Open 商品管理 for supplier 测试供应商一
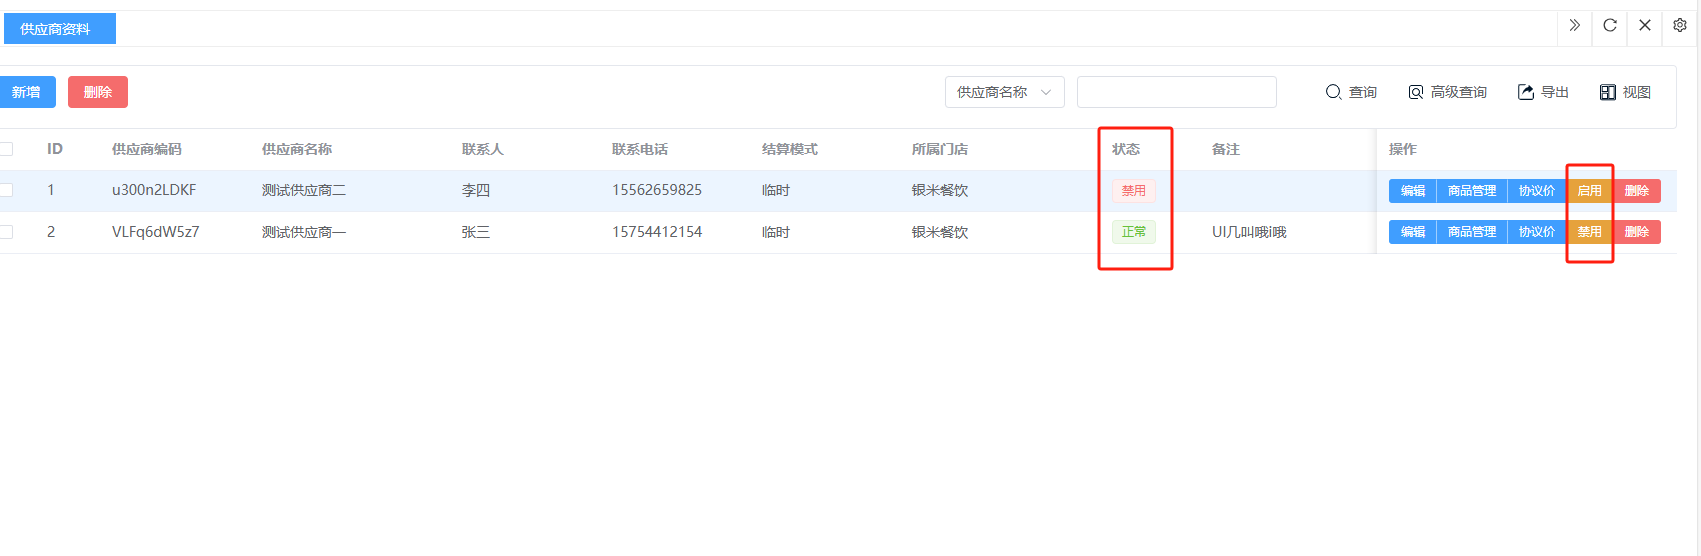Screen dimensions: 1701x556 pyautogui.click(x=1471, y=232)
